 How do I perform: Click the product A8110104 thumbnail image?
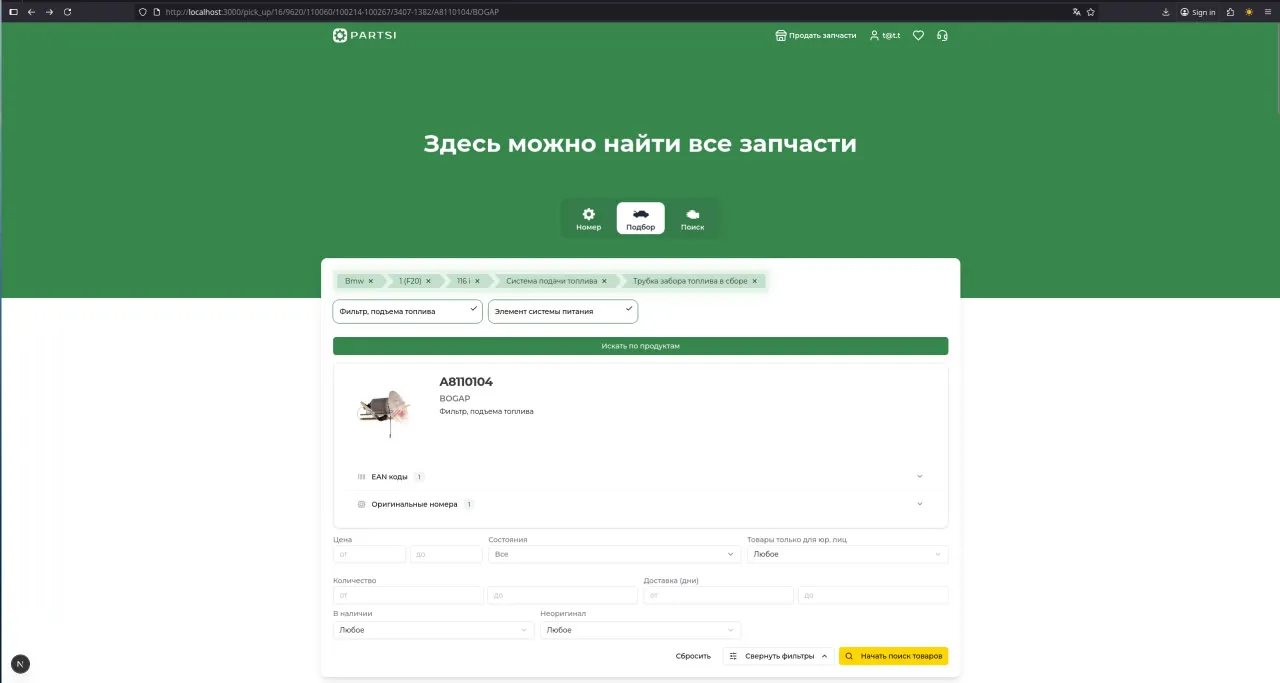tap(383, 409)
